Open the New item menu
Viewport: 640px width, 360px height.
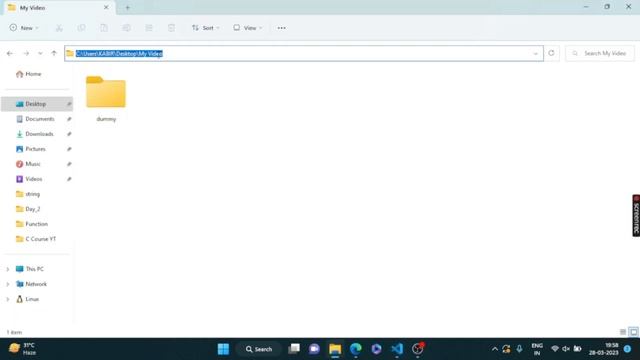(24, 28)
